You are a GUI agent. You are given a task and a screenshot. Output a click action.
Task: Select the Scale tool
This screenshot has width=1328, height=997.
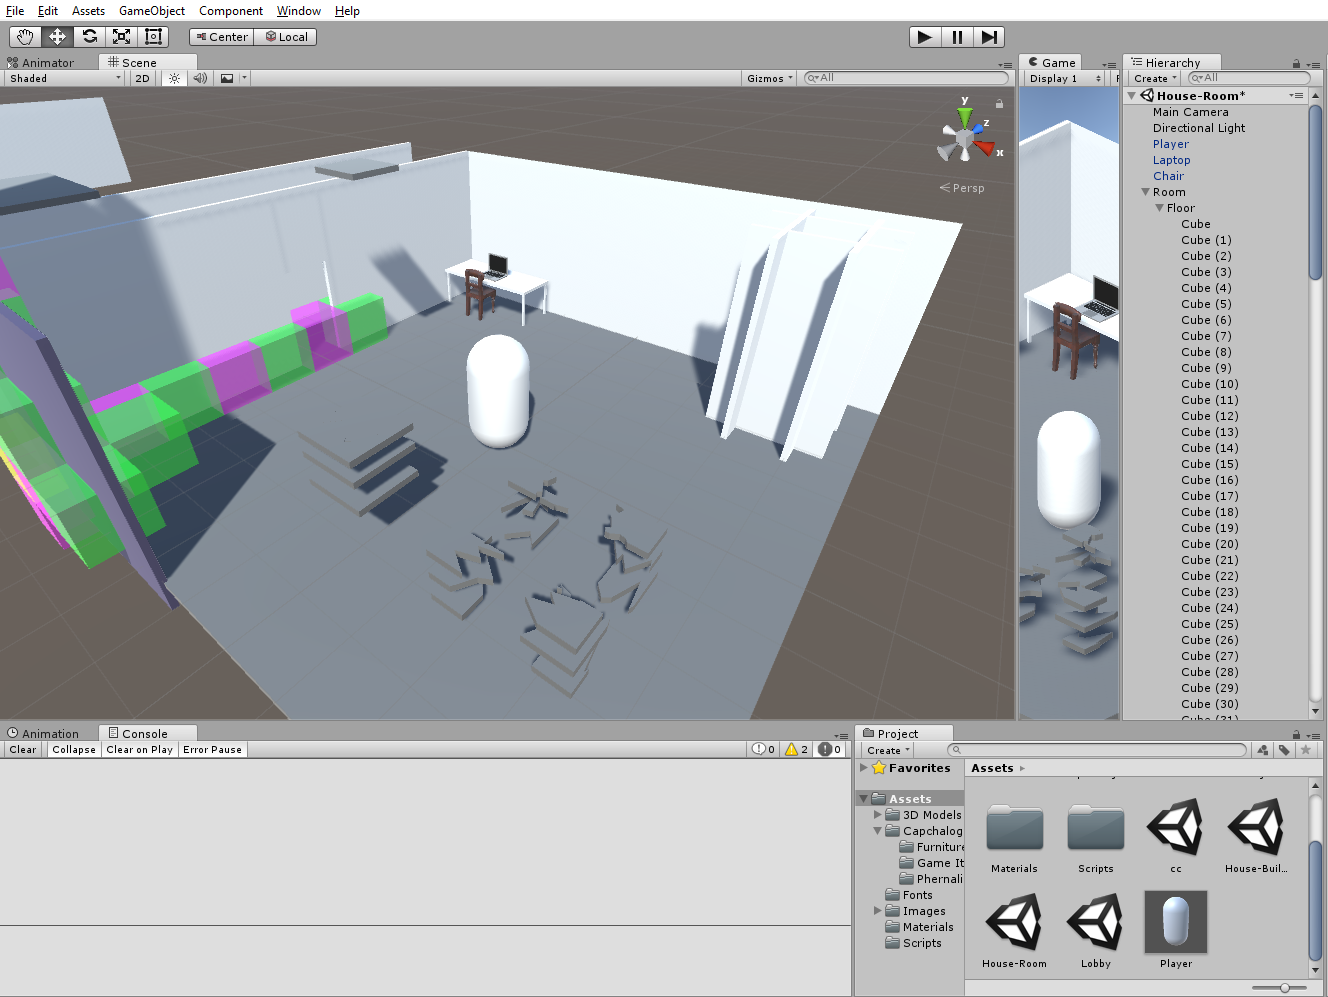121,37
